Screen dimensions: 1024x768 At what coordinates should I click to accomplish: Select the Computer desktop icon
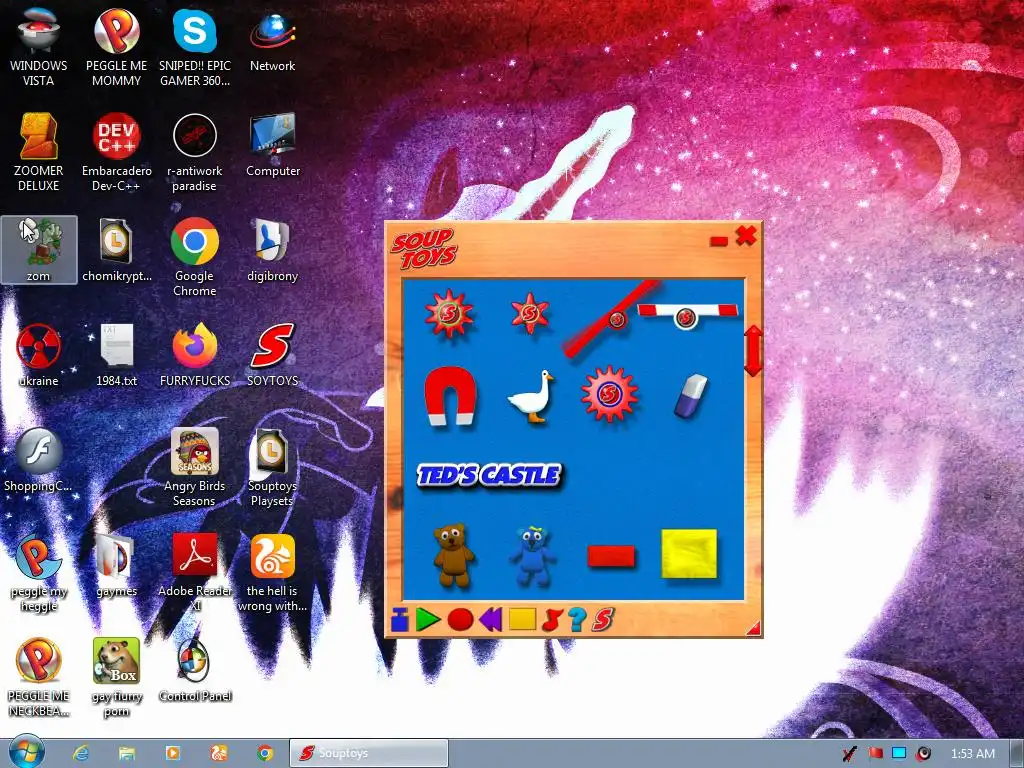coord(272,146)
